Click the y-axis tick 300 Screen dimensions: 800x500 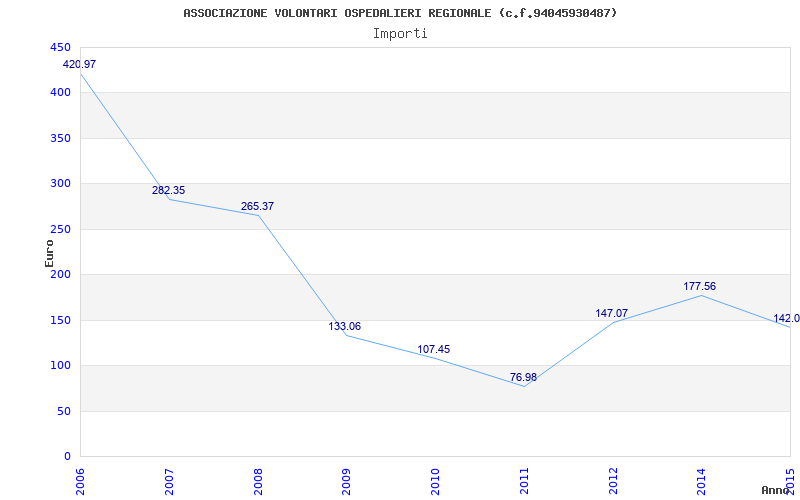tap(60, 184)
